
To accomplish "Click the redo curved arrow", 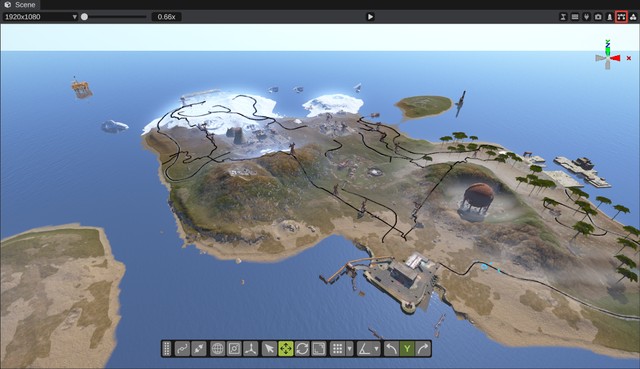I will coord(423,349).
